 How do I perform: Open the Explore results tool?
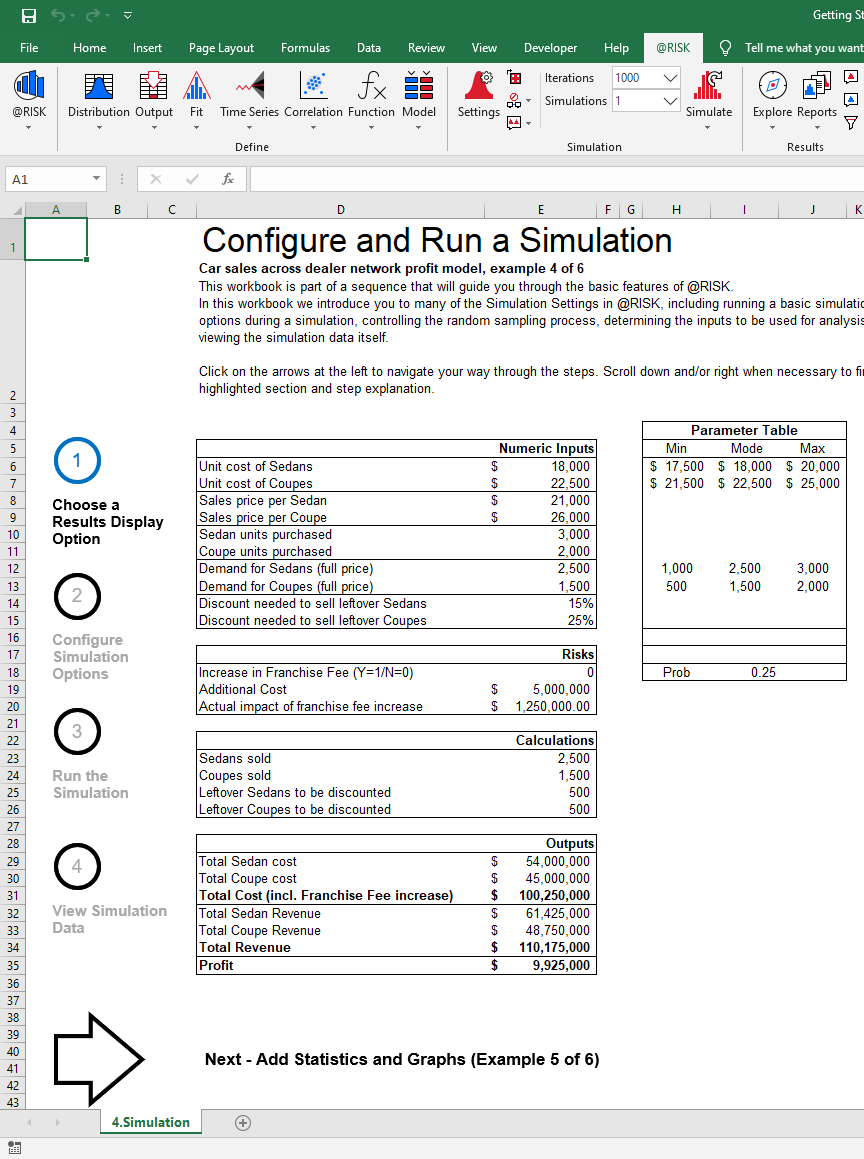[x=770, y=95]
